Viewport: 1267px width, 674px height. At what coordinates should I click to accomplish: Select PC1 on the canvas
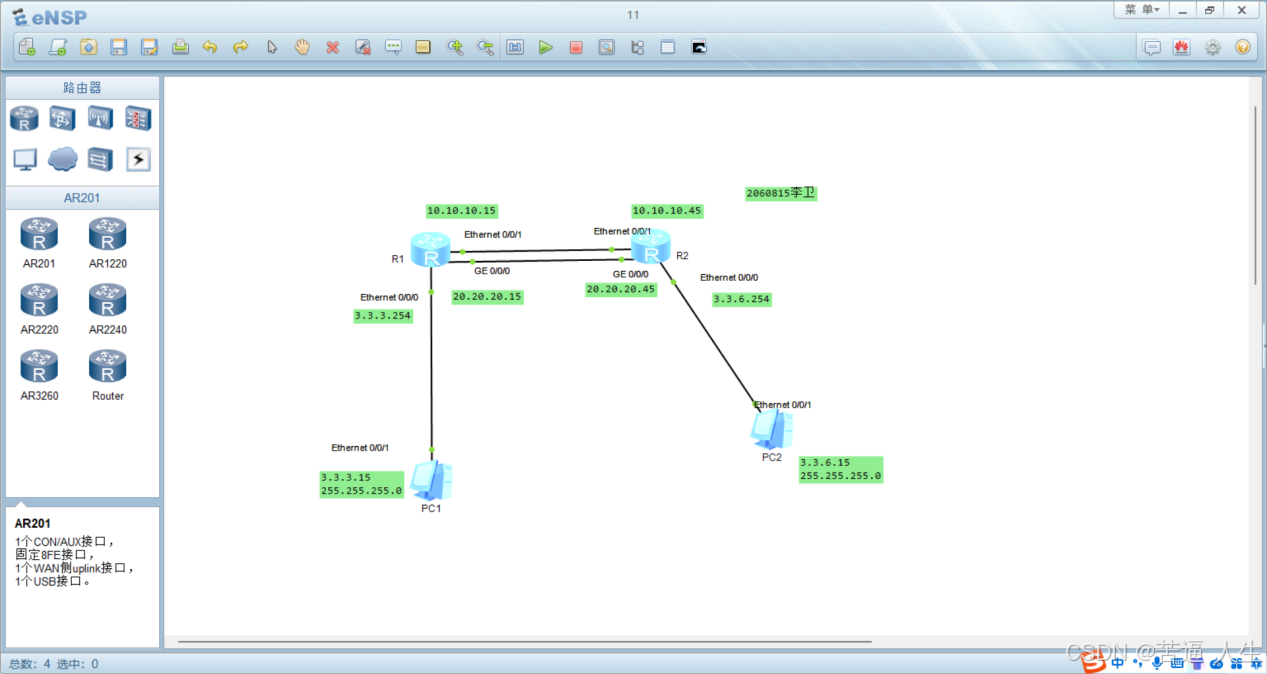point(431,481)
